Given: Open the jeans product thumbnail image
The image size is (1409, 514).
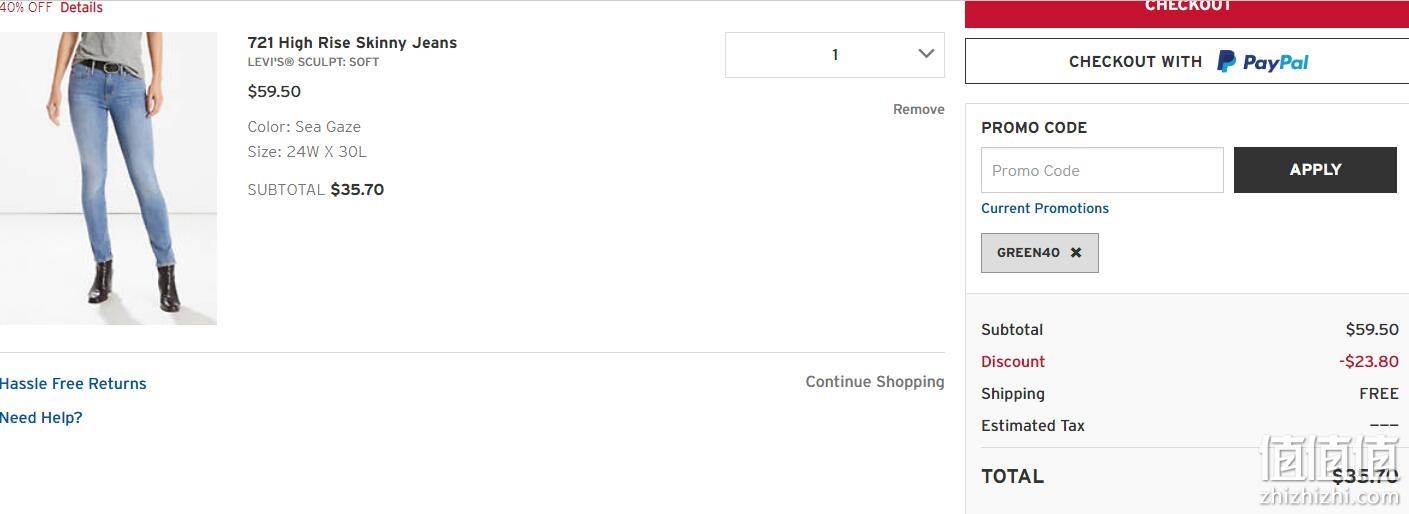Looking at the screenshot, I should pyautogui.click(x=108, y=178).
